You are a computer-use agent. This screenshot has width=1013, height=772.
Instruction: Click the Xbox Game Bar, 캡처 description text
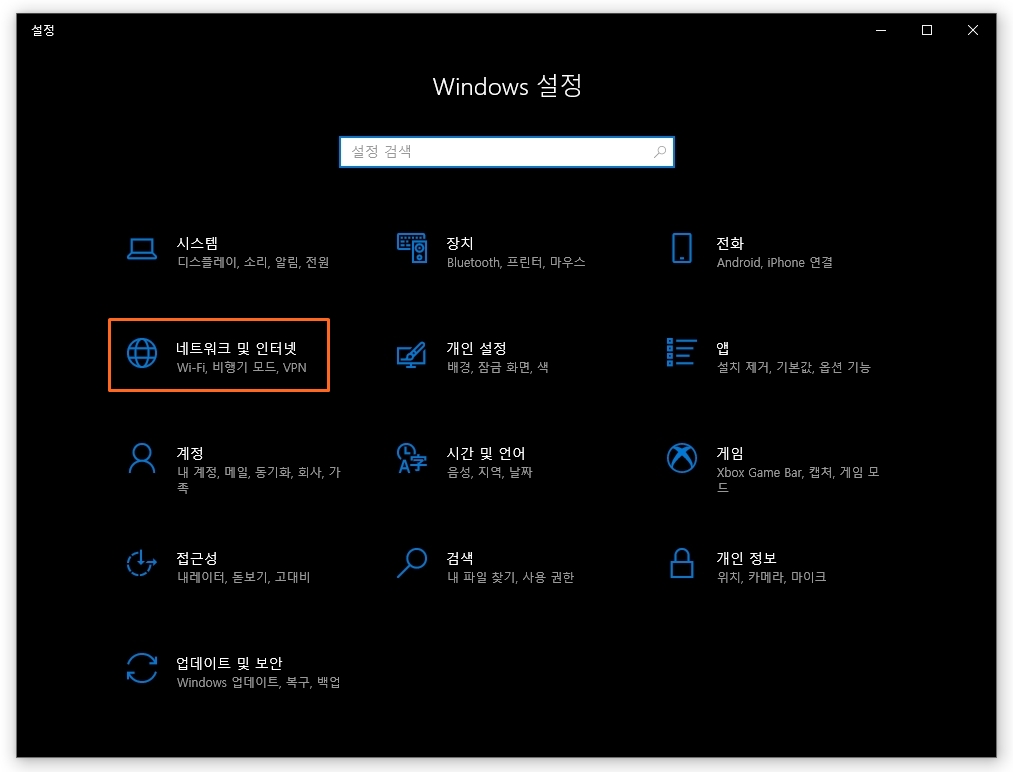[x=798, y=480]
